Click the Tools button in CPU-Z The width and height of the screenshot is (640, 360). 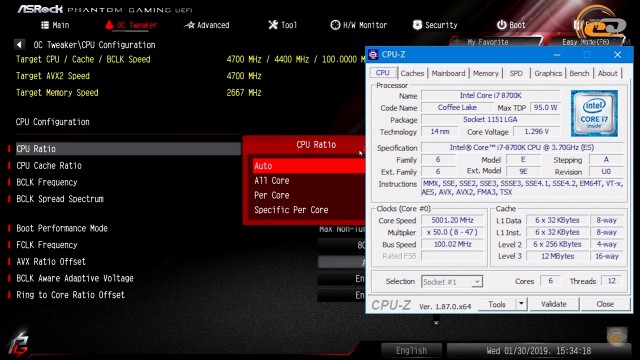[x=497, y=304]
